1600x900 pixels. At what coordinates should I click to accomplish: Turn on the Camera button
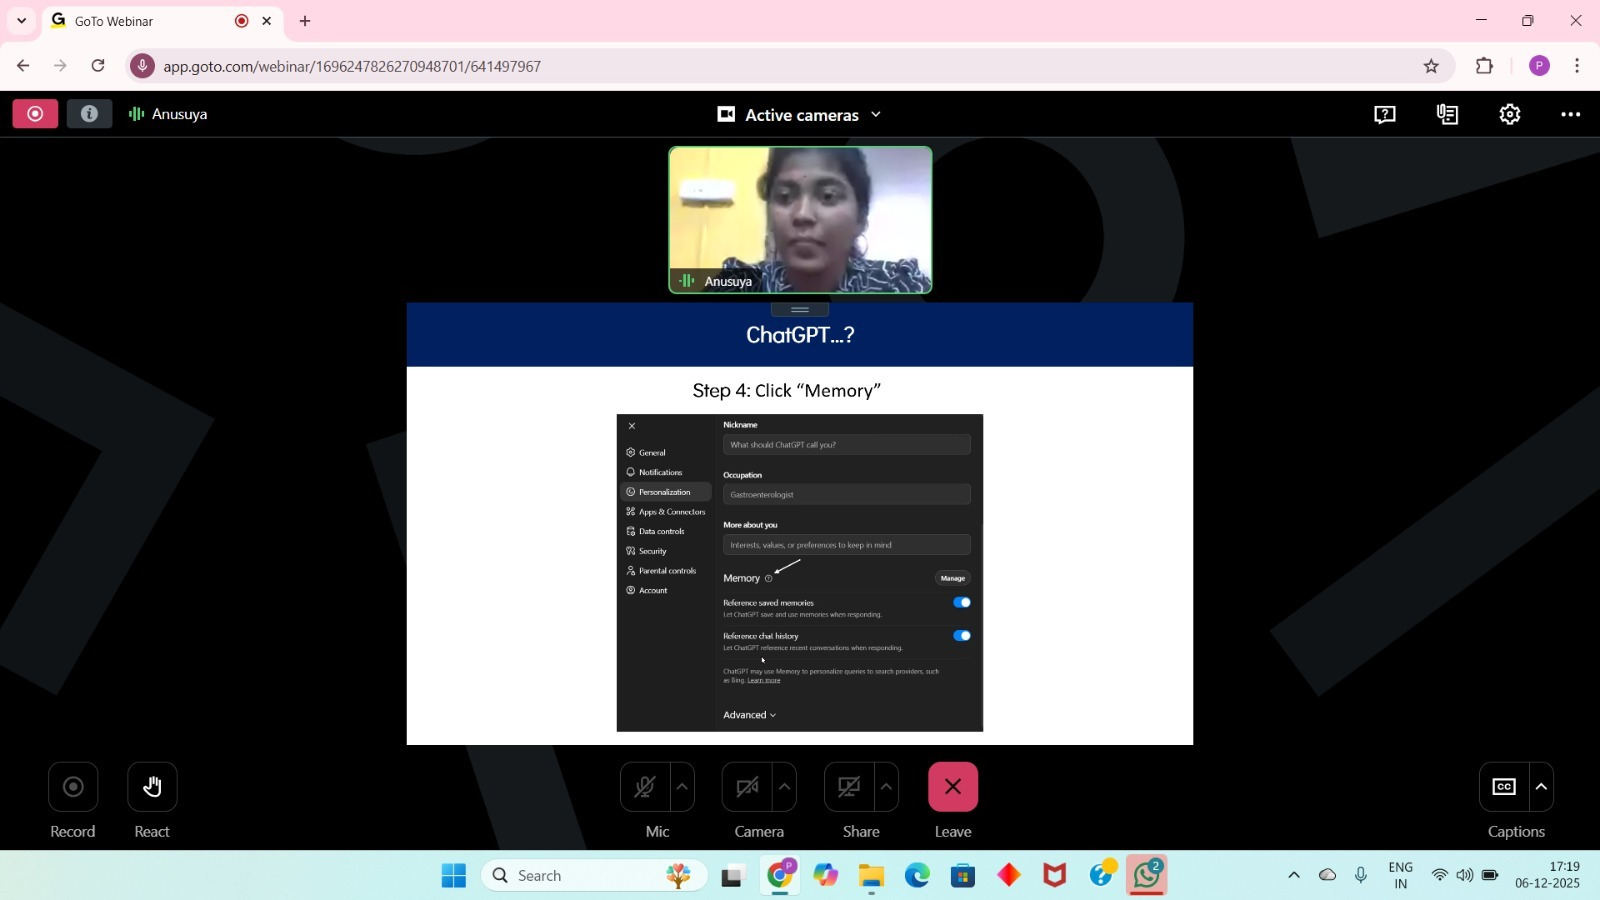(747, 787)
